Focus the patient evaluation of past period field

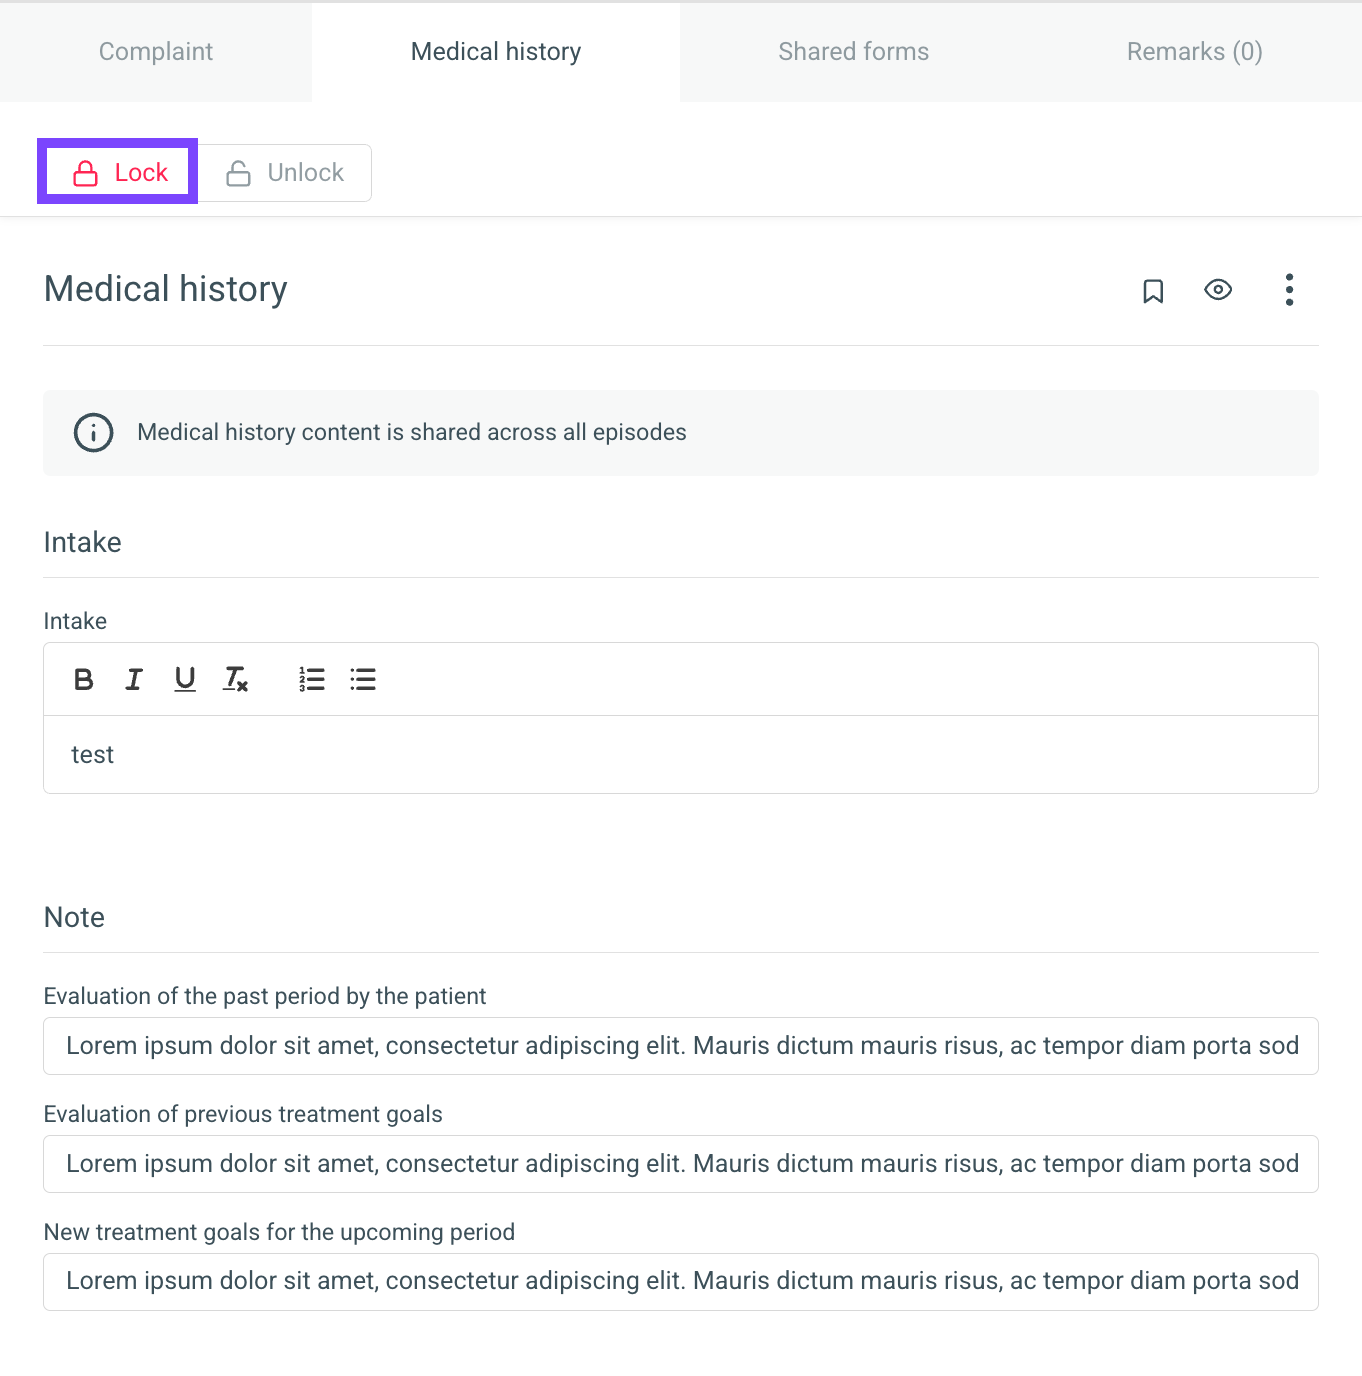click(x=681, y=1046)
